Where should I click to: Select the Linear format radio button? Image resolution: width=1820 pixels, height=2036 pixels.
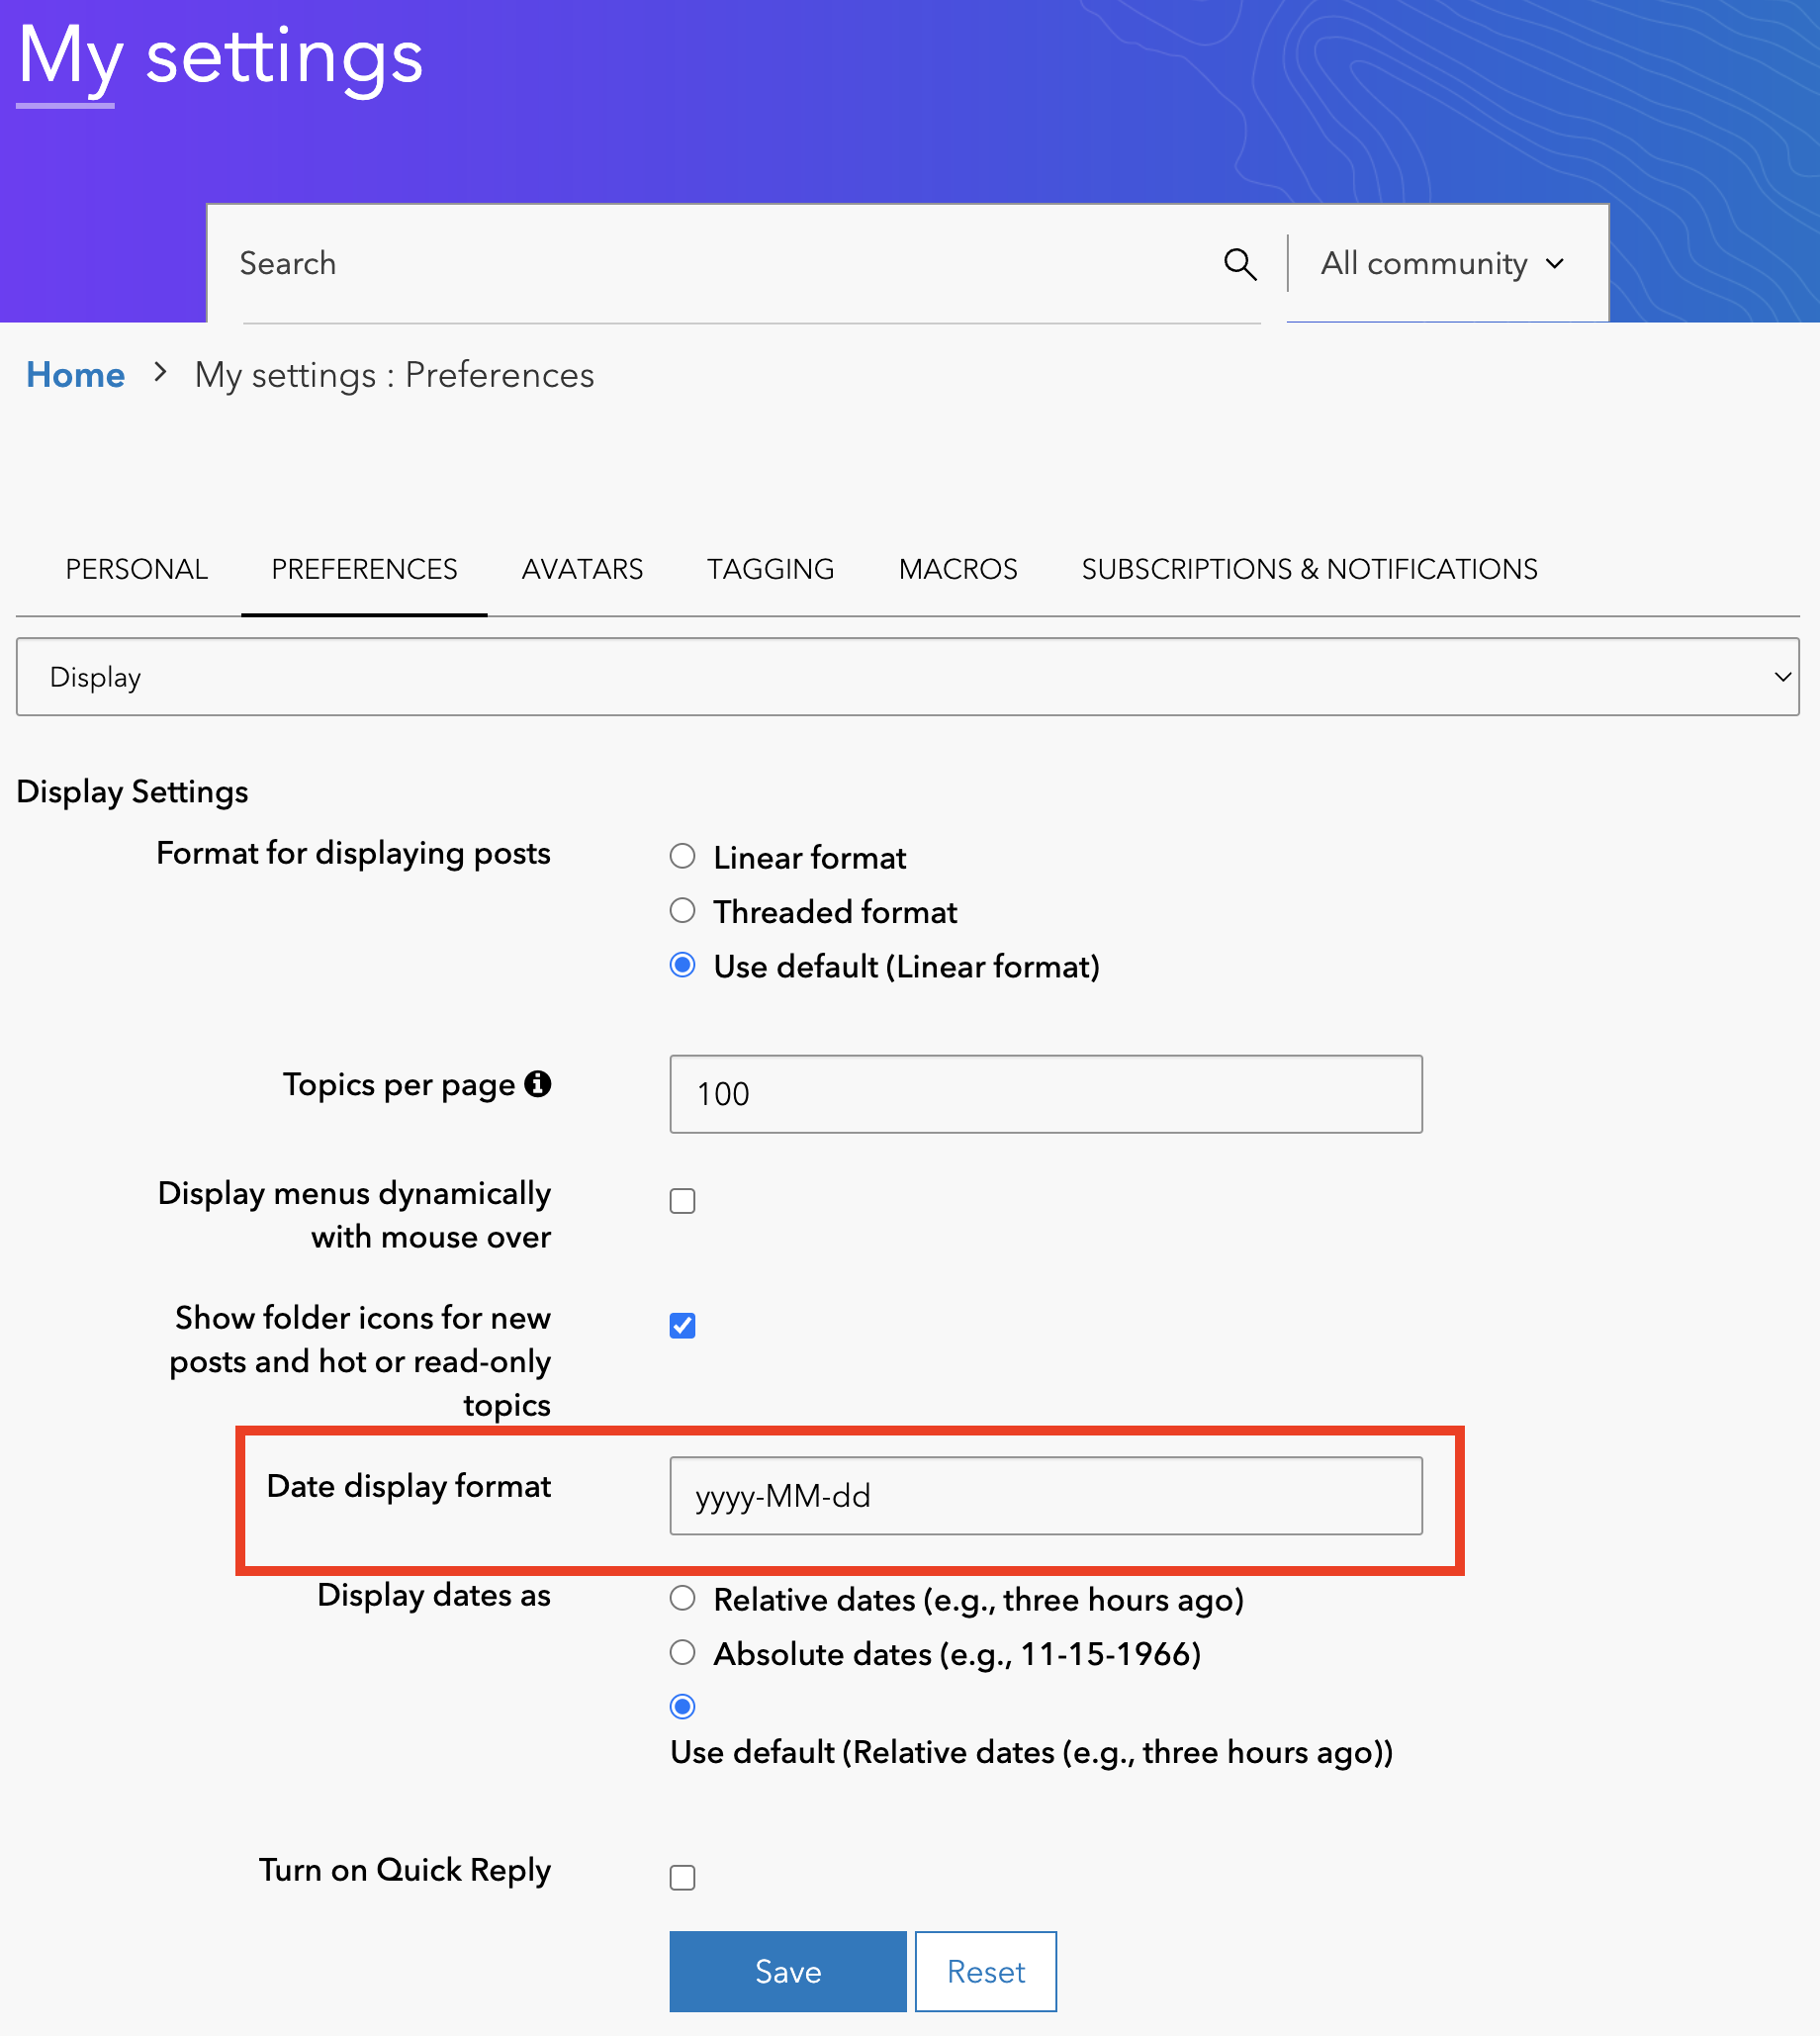682,856
